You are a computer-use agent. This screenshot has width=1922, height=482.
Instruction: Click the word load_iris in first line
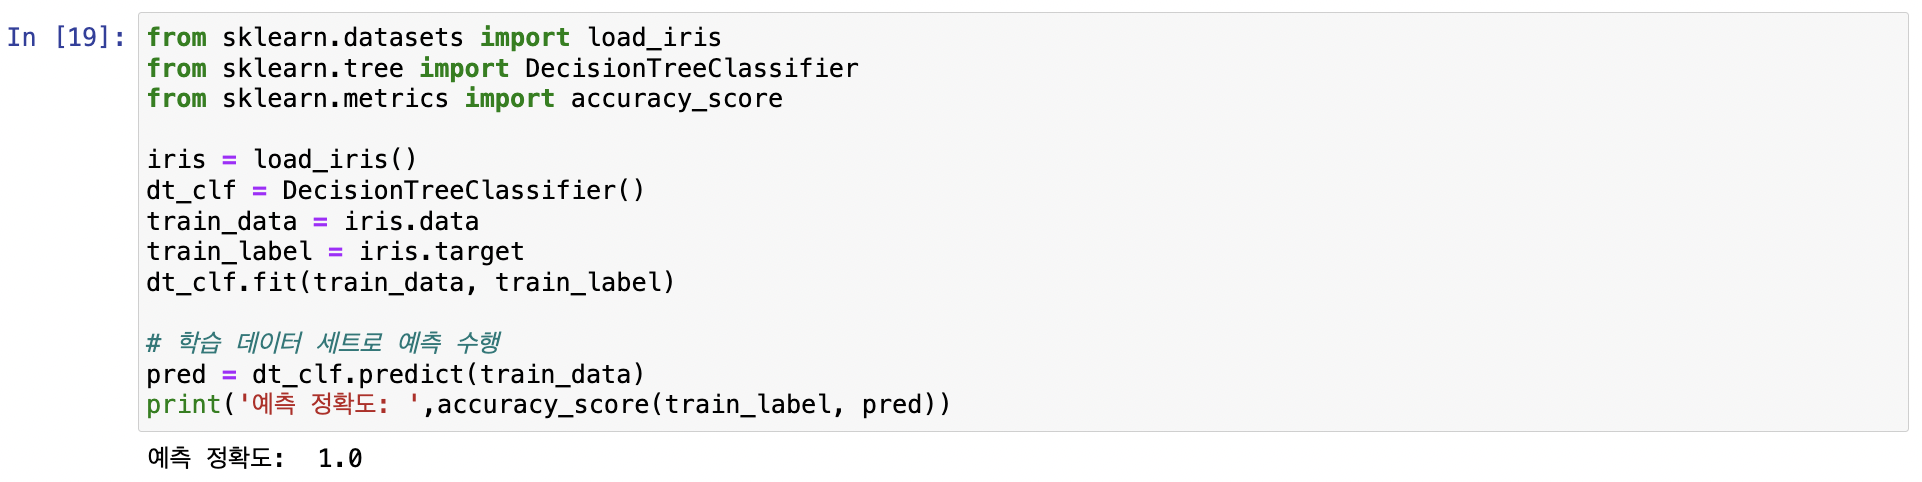click(x=654, y=37)
